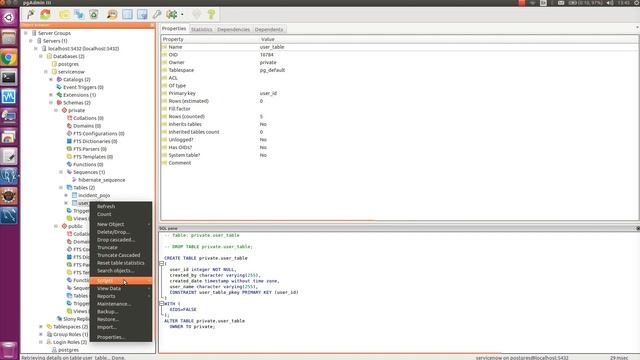Click the maintenance wrench toolbar icon

157,14
